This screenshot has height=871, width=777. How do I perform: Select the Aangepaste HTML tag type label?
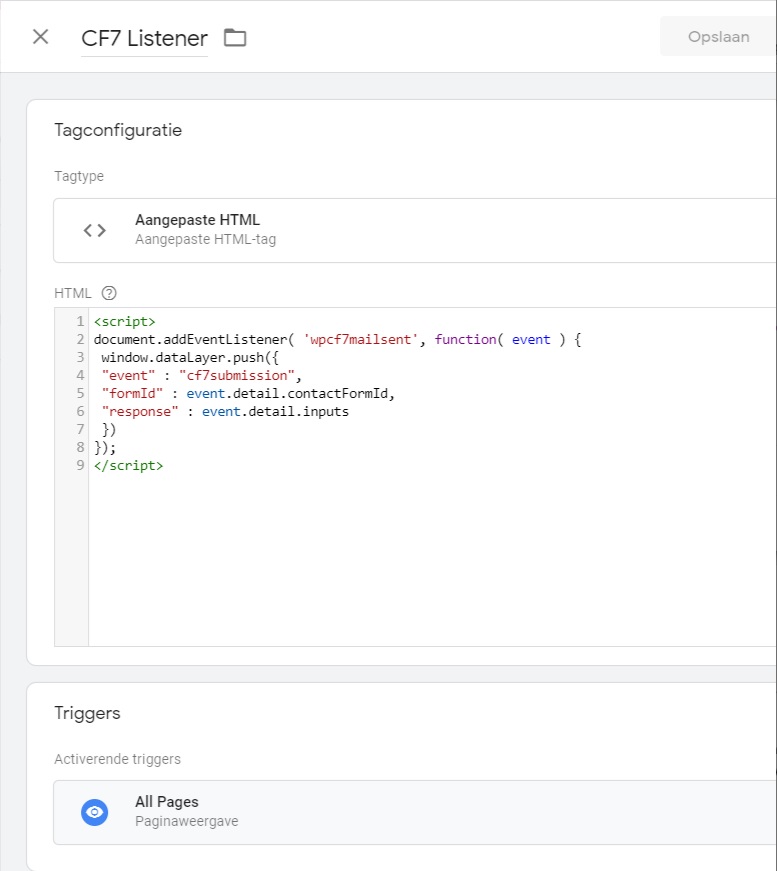coord(197,220)
